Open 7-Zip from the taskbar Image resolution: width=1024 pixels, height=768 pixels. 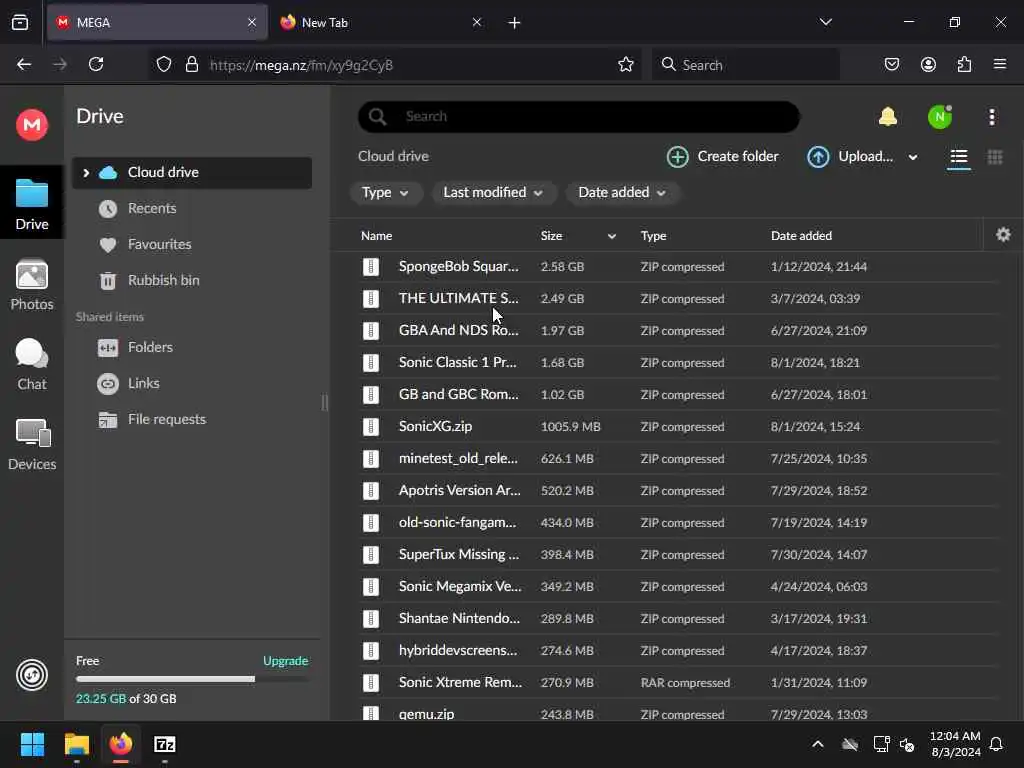point(165,744)
